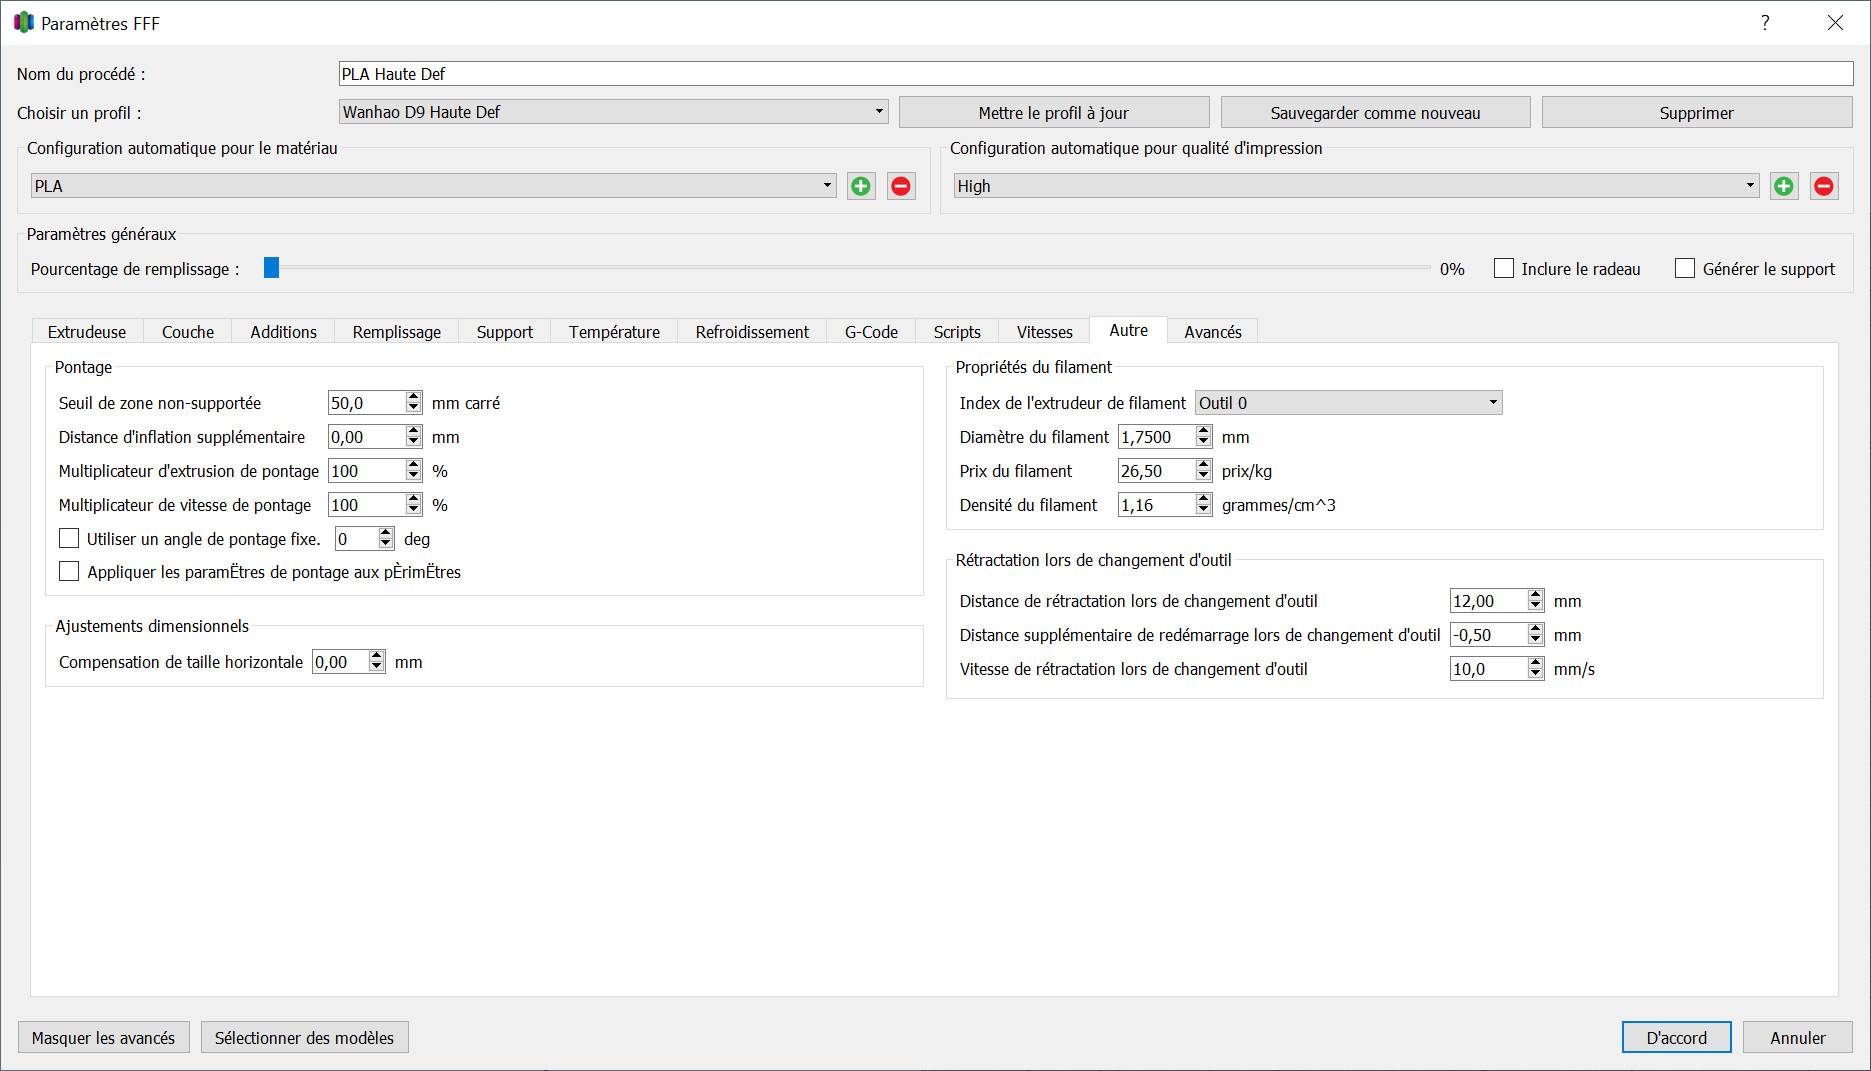
Task: Remove the High print quality configuration
Action: click(x=1824, y=186)
